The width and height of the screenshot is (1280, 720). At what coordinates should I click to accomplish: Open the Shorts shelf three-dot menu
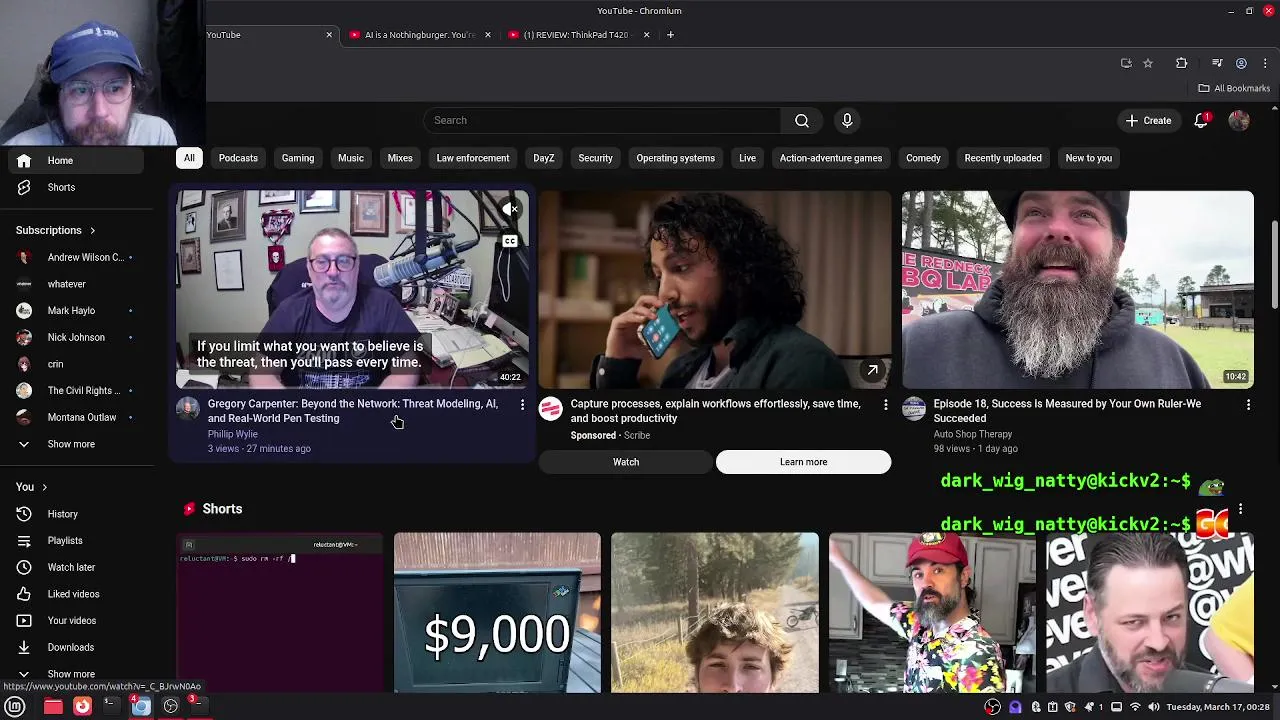click(x=1240, y=509)
